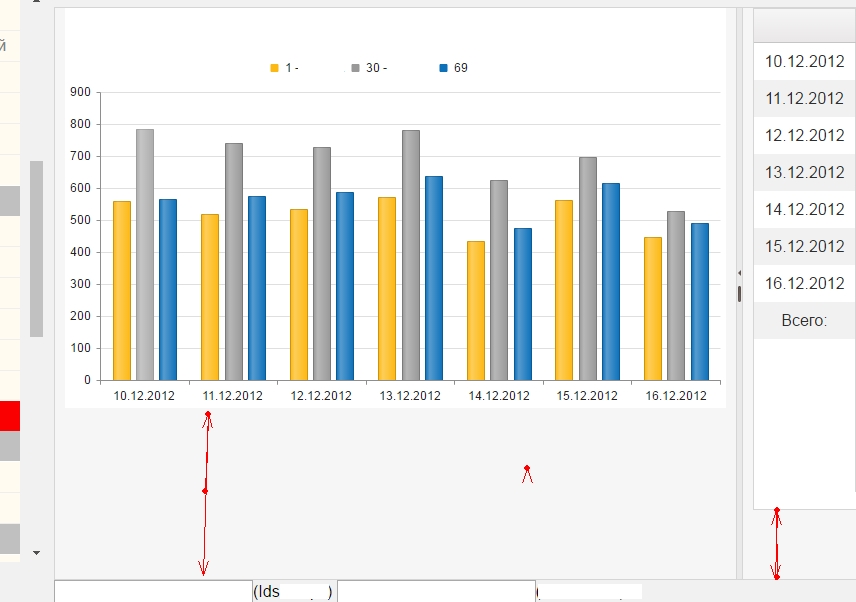
Task: Click the gray bar for 12.12.2012
Action: click(x=322, y=264)
